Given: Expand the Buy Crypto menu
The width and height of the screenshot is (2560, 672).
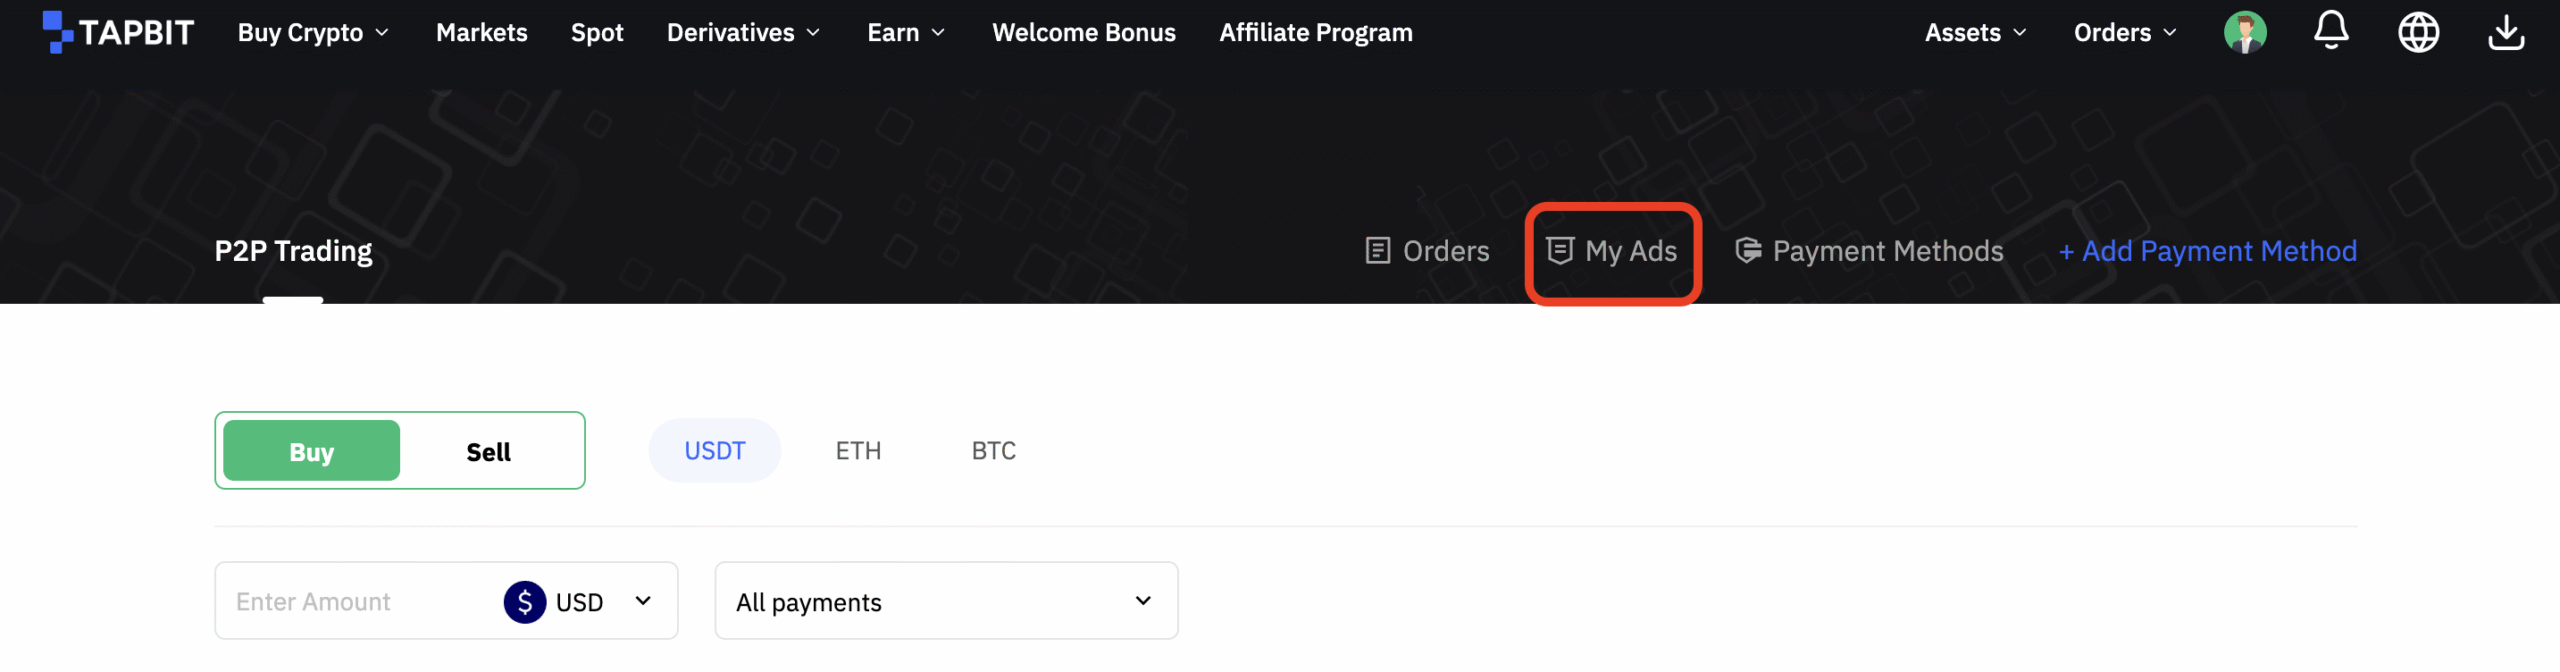Looking at the screenshot, I should pyautogui.click(x=313, y=33).
